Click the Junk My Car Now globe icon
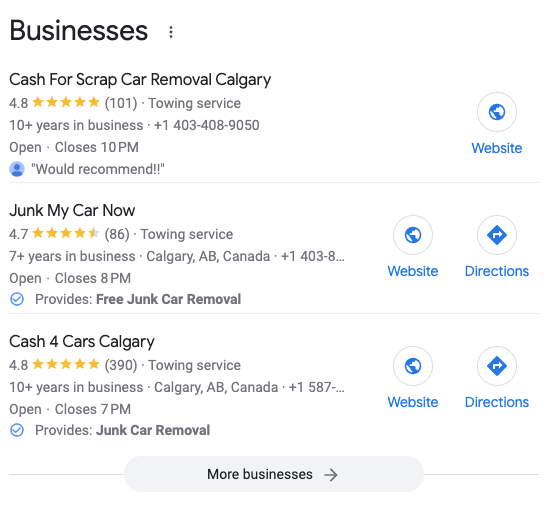556x524 pixels. point(413,235)
